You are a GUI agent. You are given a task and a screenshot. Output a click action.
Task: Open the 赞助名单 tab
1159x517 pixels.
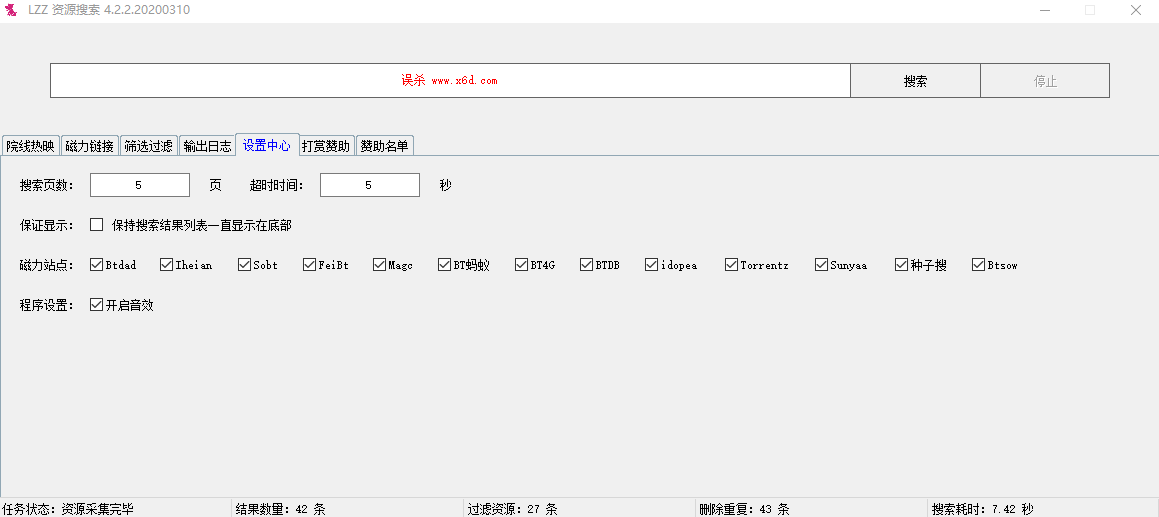point(384,146)
